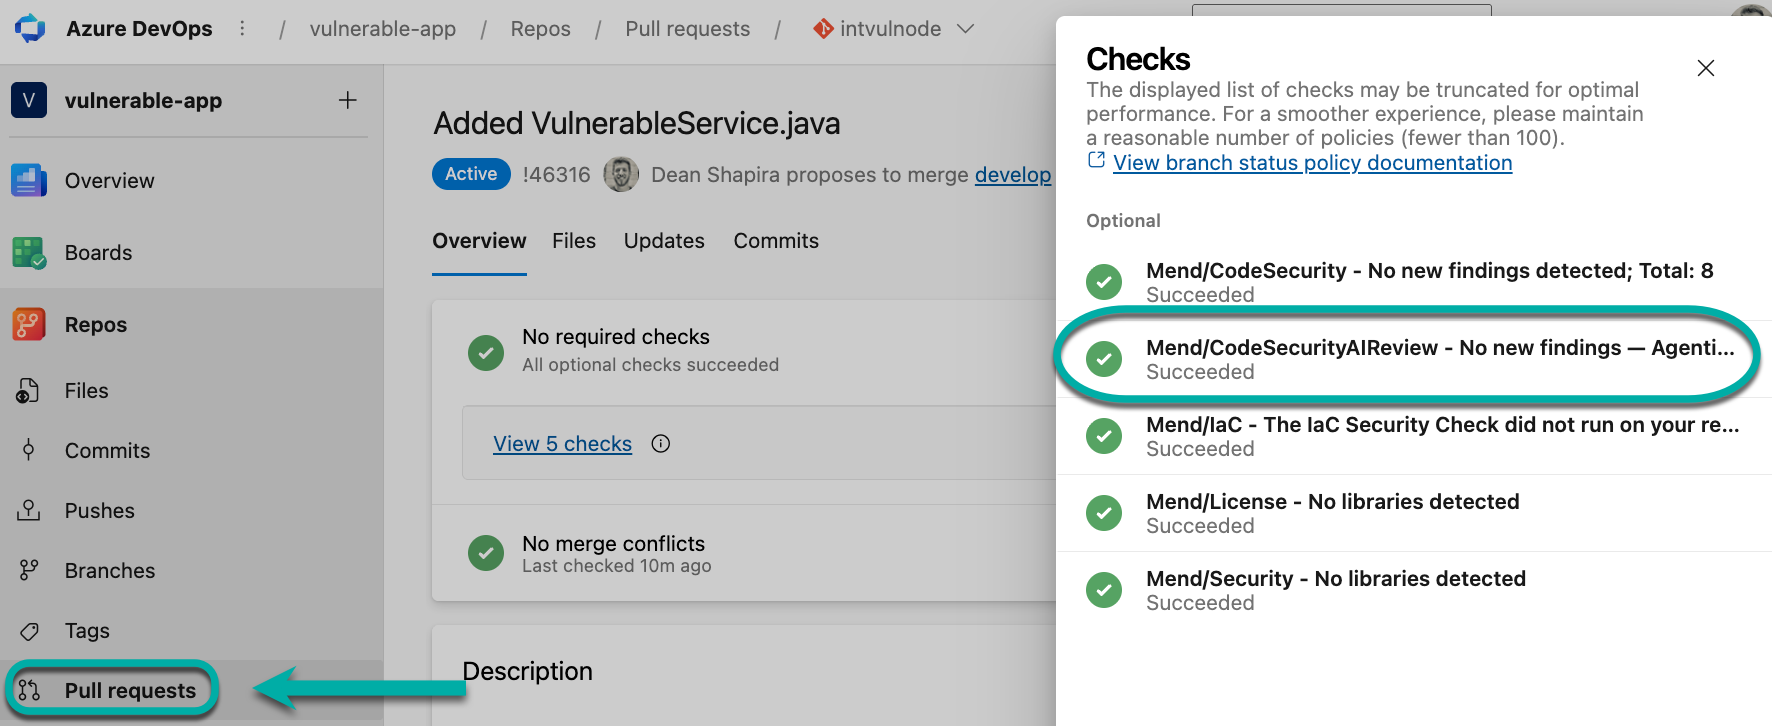Click the info icon beside View 5 checks
The height and width of the screenshot is (726, 1772).
(x=661, y=444)
